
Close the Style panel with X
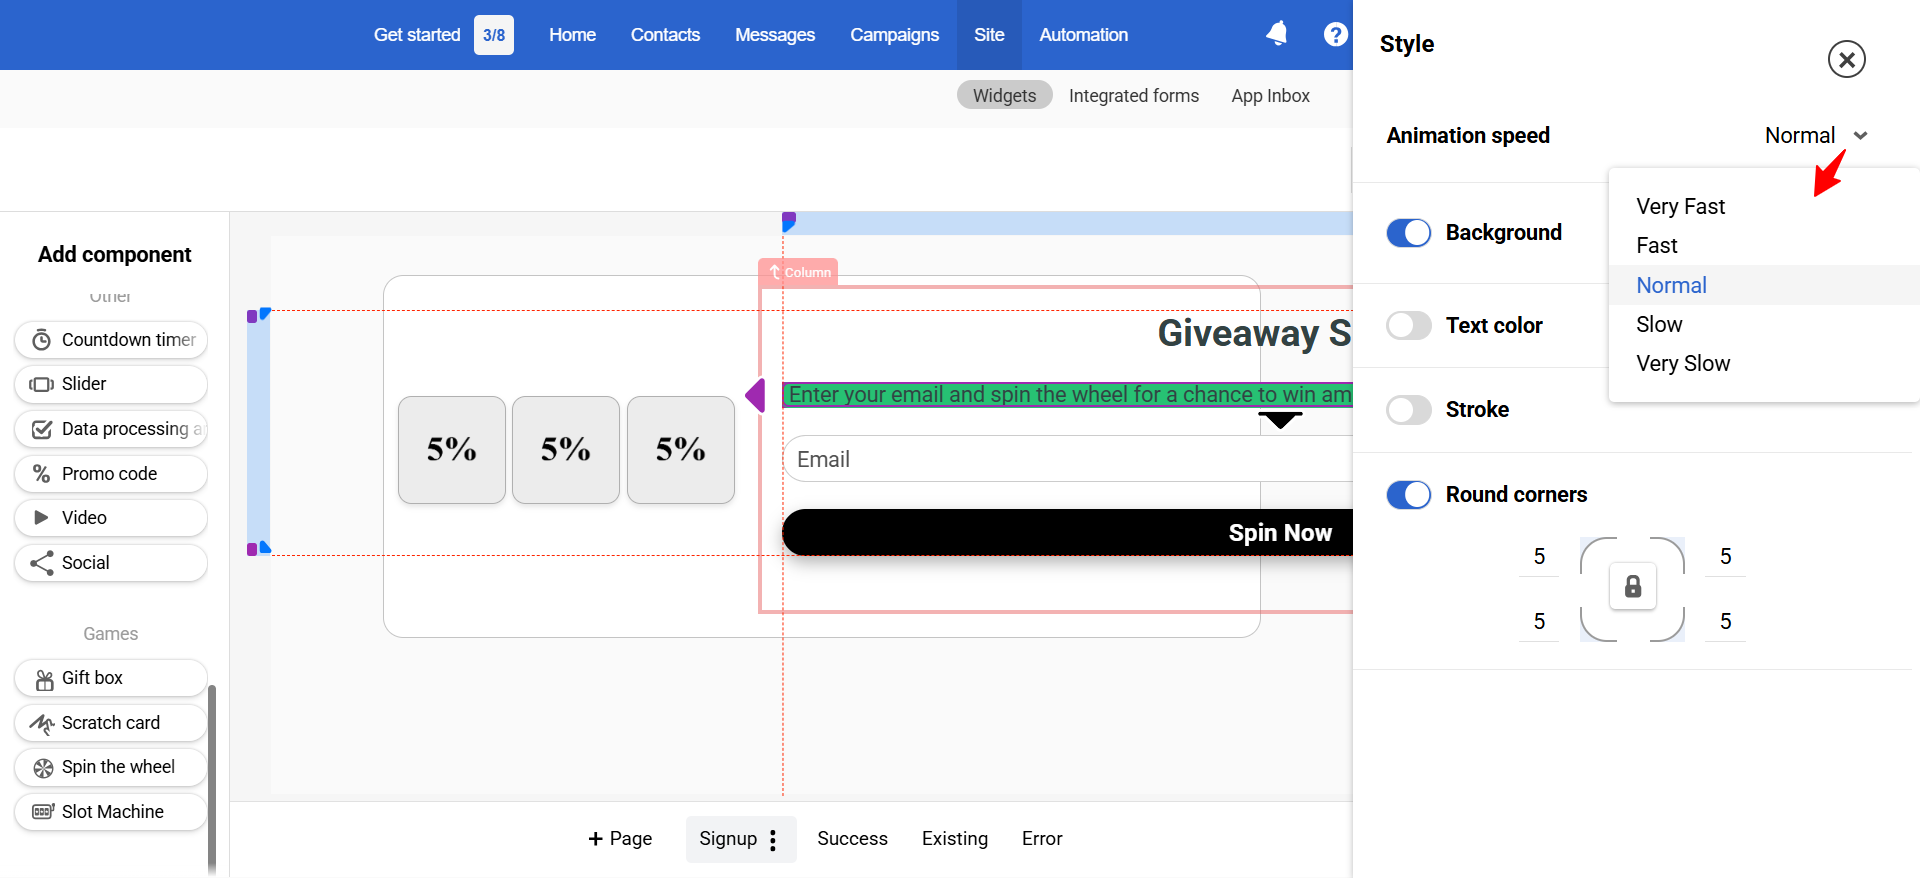pyautogui.click(x=1846, y=59)
